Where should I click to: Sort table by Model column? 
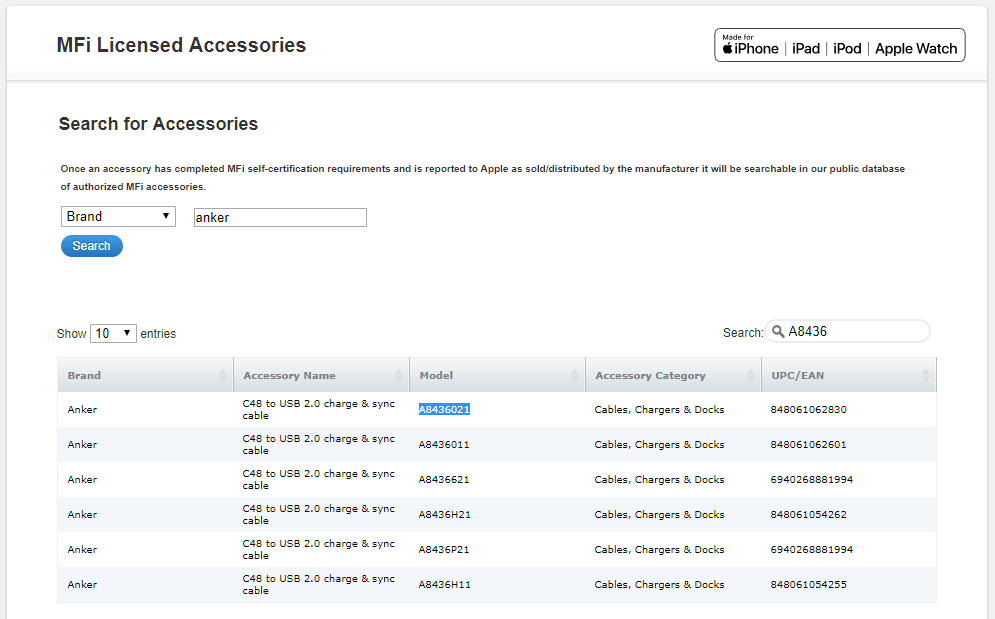click(498, 375)
